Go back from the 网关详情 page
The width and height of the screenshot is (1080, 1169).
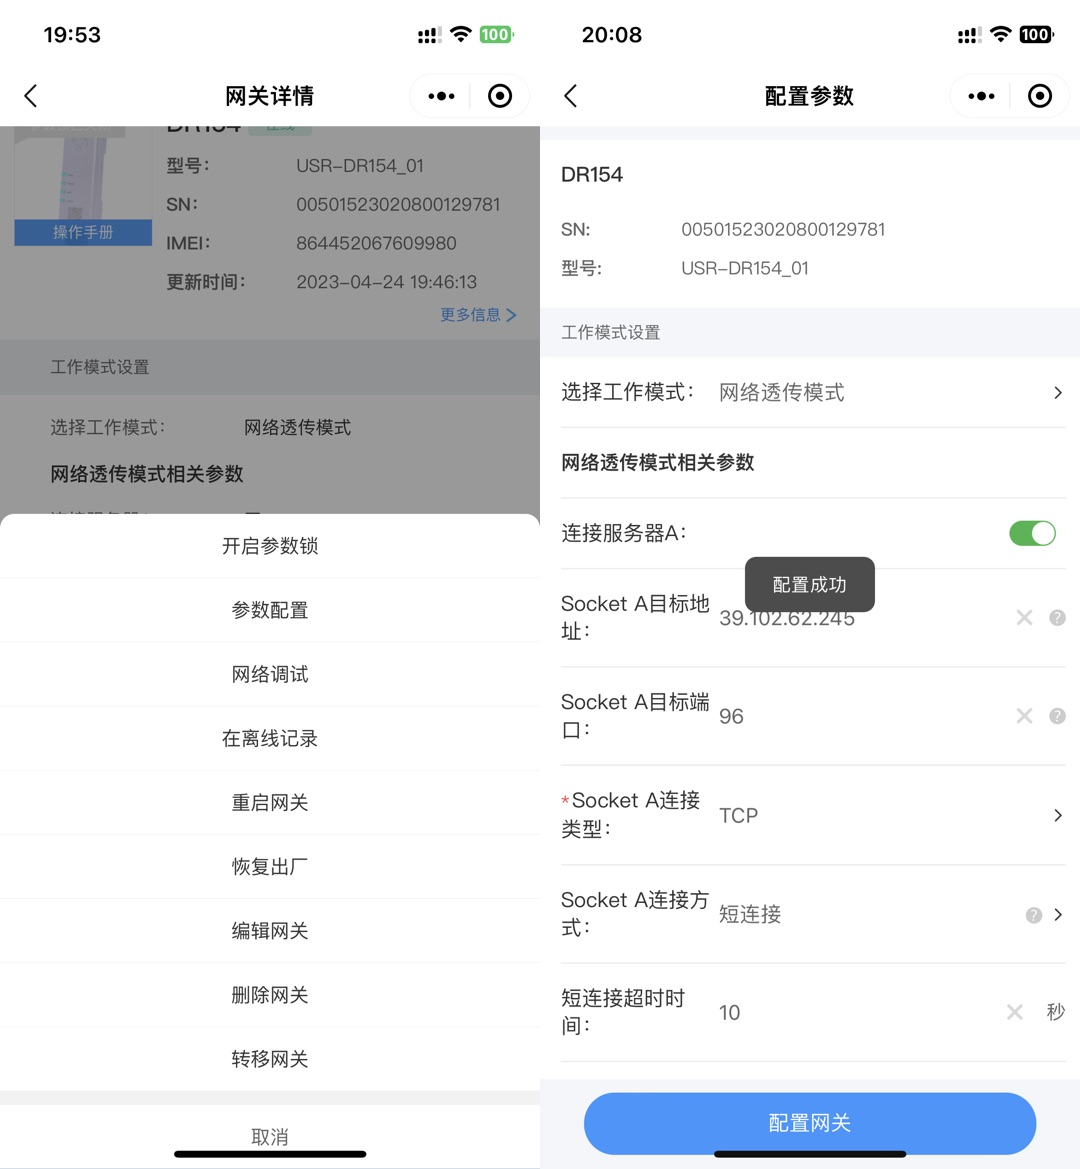tap(31, 96)
